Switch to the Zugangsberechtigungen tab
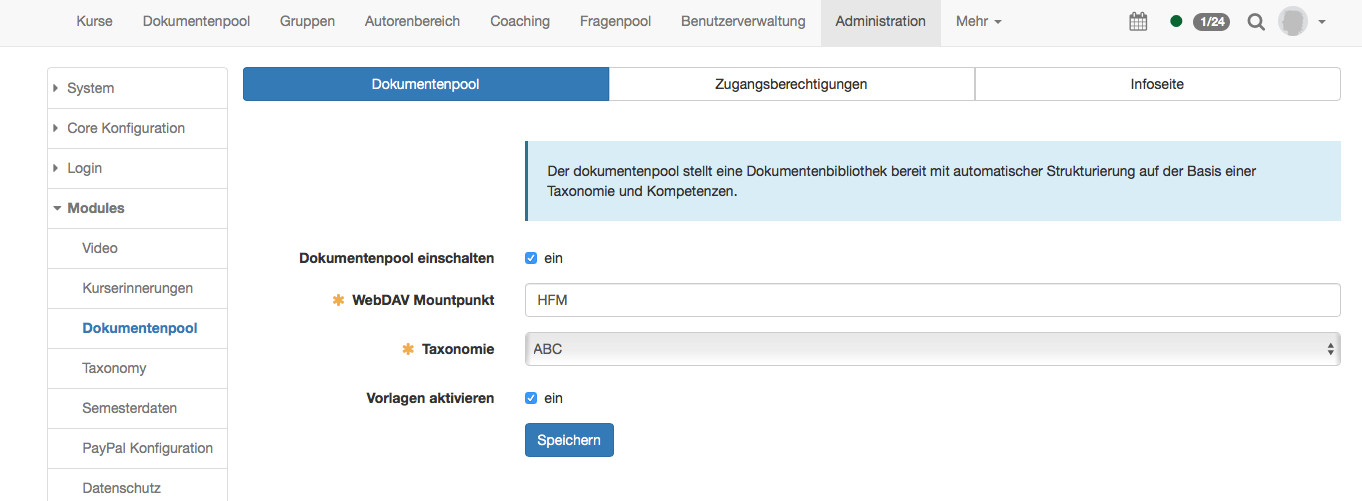 pos(791,84)
